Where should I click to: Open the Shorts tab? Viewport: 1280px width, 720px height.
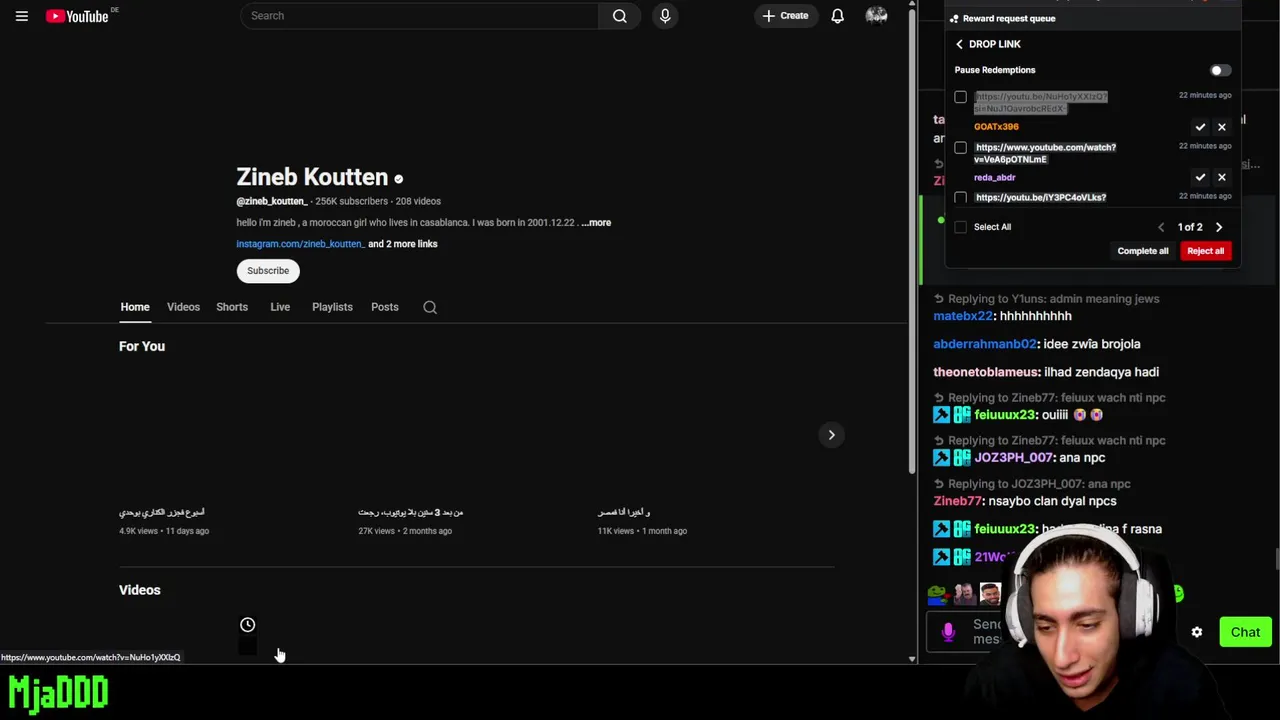[x=232, y=307]
